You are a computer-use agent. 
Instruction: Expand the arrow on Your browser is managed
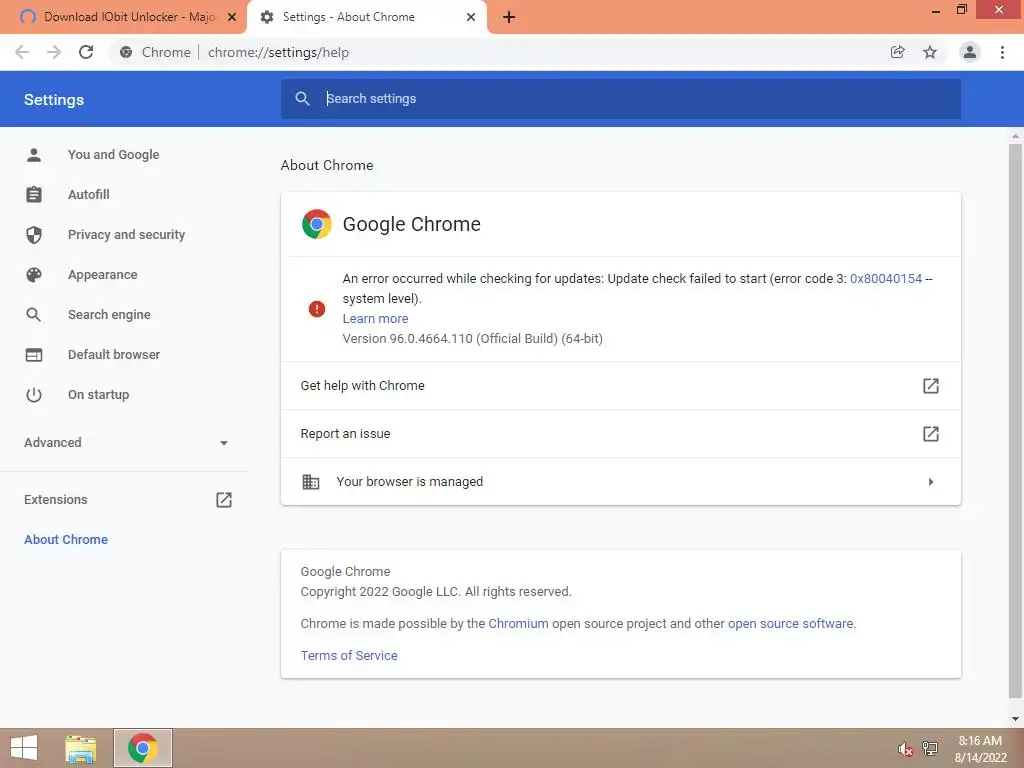click(931, 482)
